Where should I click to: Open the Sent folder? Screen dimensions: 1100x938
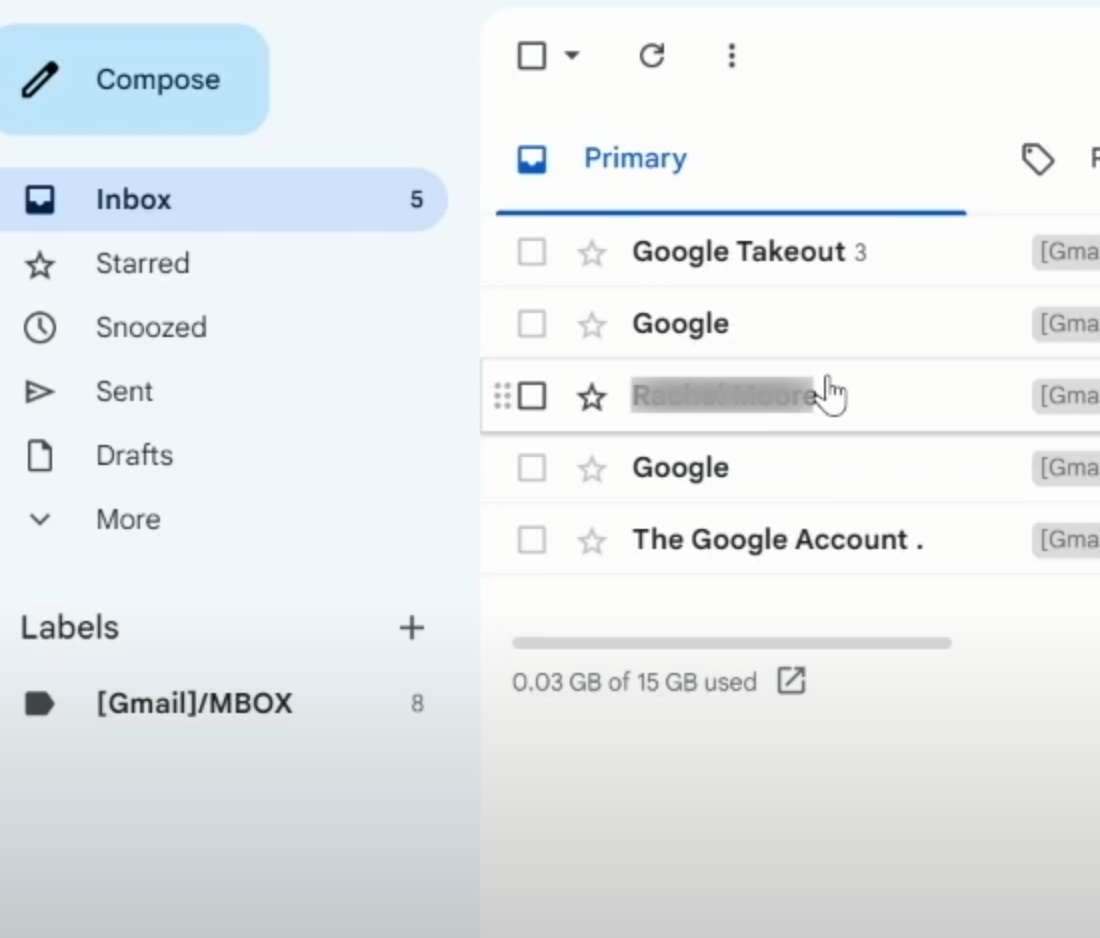pos(124,391)
